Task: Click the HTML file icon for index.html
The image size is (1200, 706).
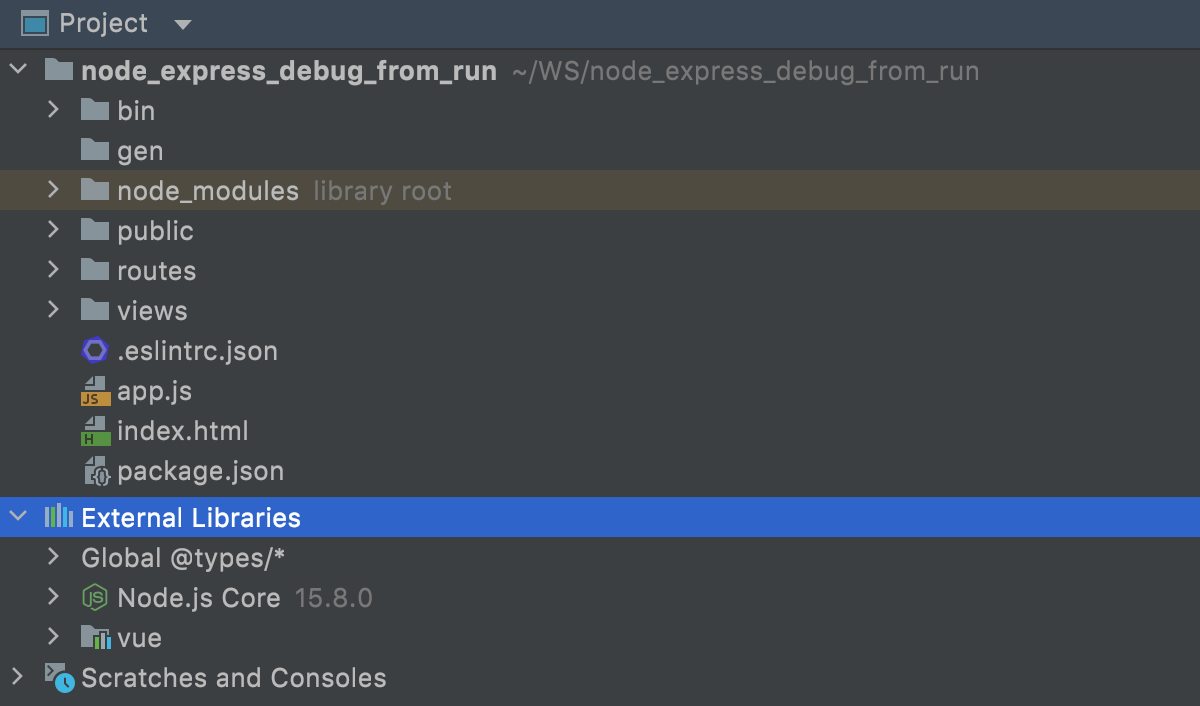Action: coord(94,430)
